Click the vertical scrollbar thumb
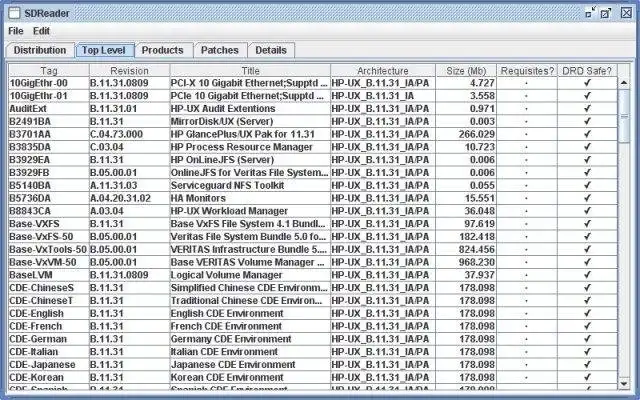The height and width of the screenshot is (400, 640). [x=624, y=116]
